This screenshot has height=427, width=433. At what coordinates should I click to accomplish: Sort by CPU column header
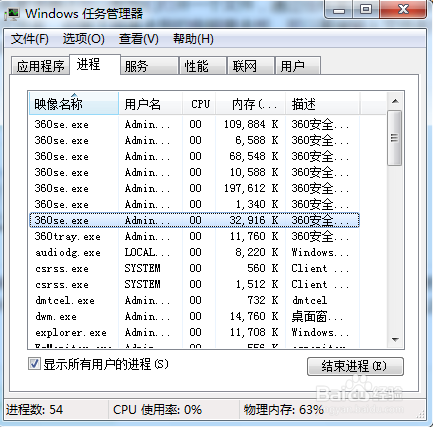click(199, 104)
